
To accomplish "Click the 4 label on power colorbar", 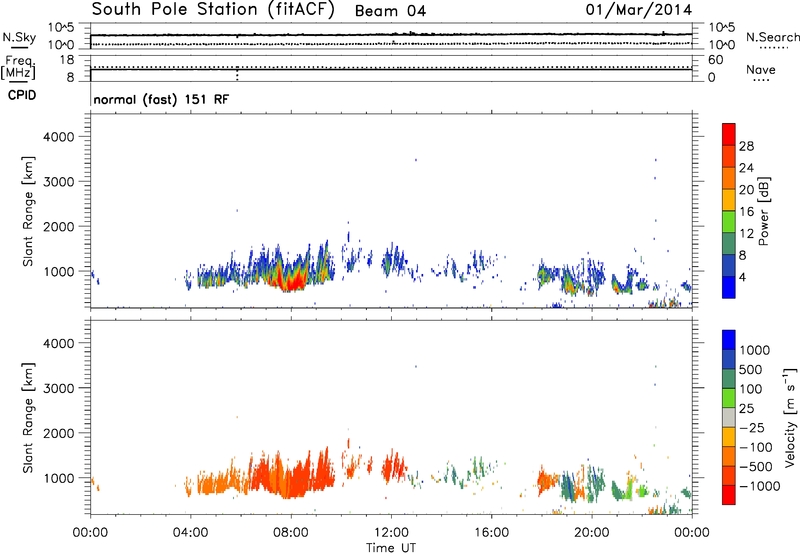I will [743, 277].
